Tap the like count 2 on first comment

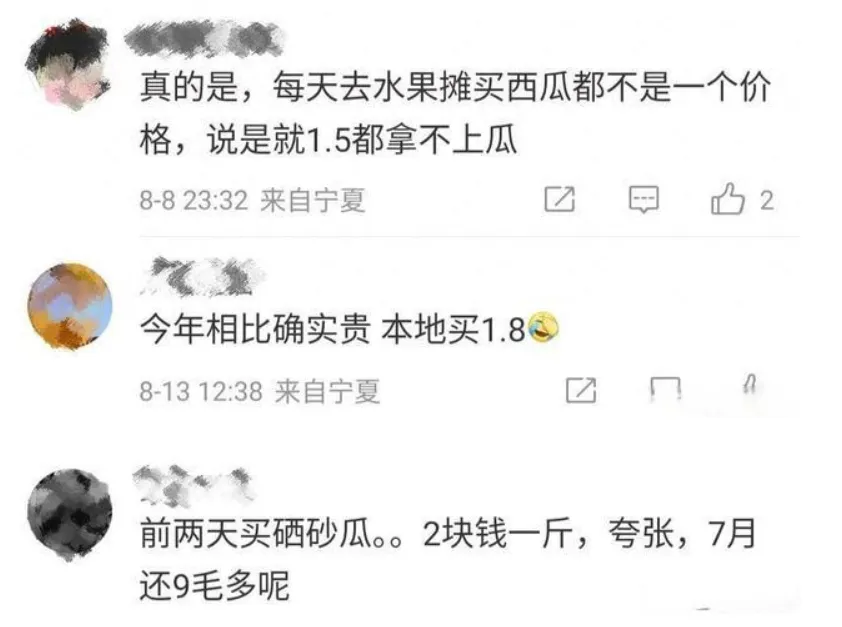(x=767, y=201)
